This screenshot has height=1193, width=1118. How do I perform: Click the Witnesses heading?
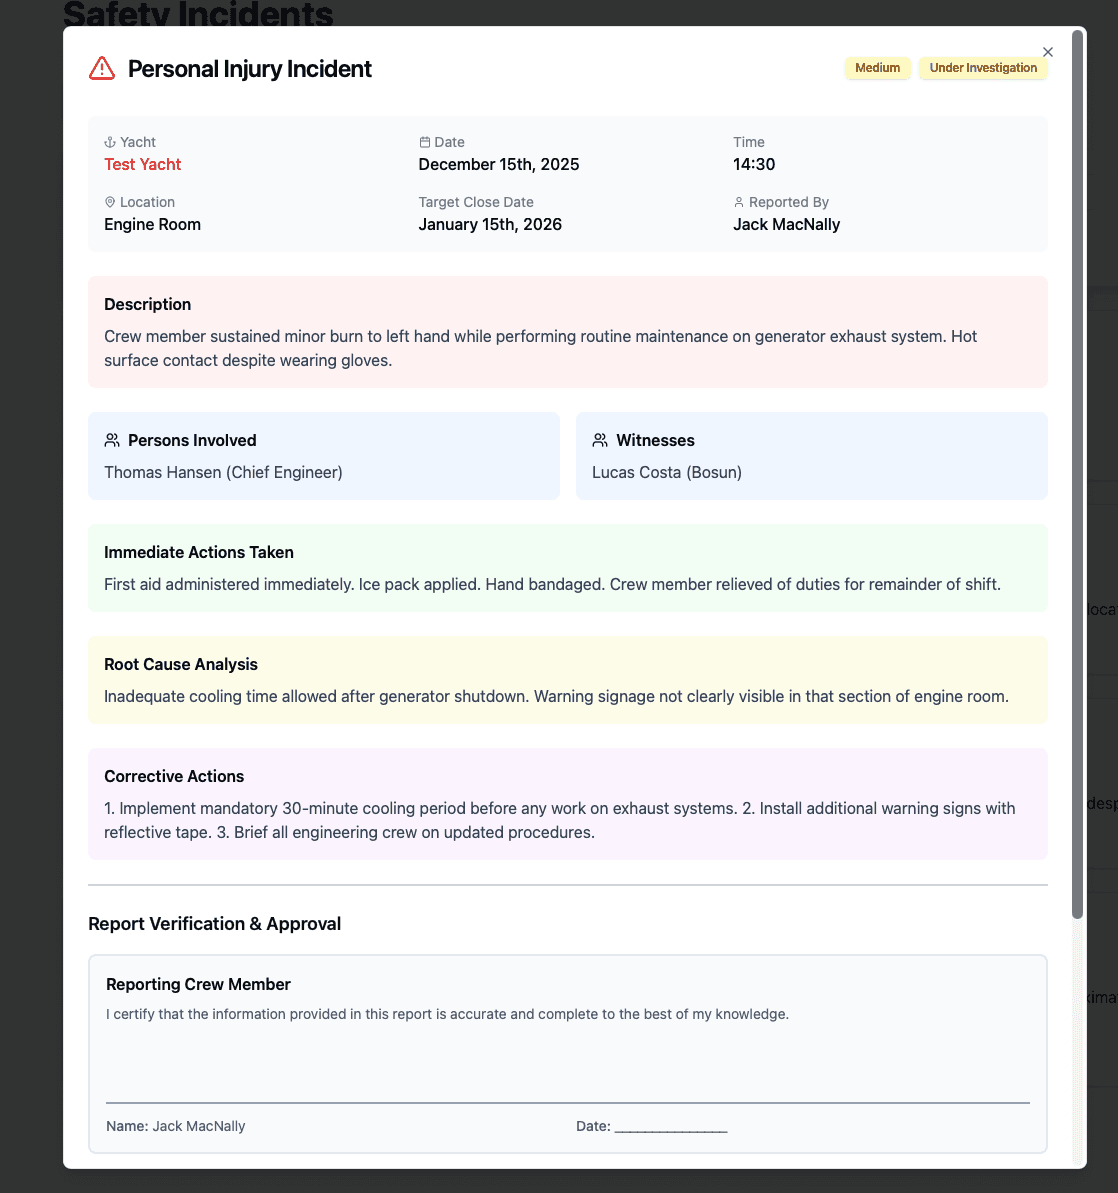click(655, 441)
